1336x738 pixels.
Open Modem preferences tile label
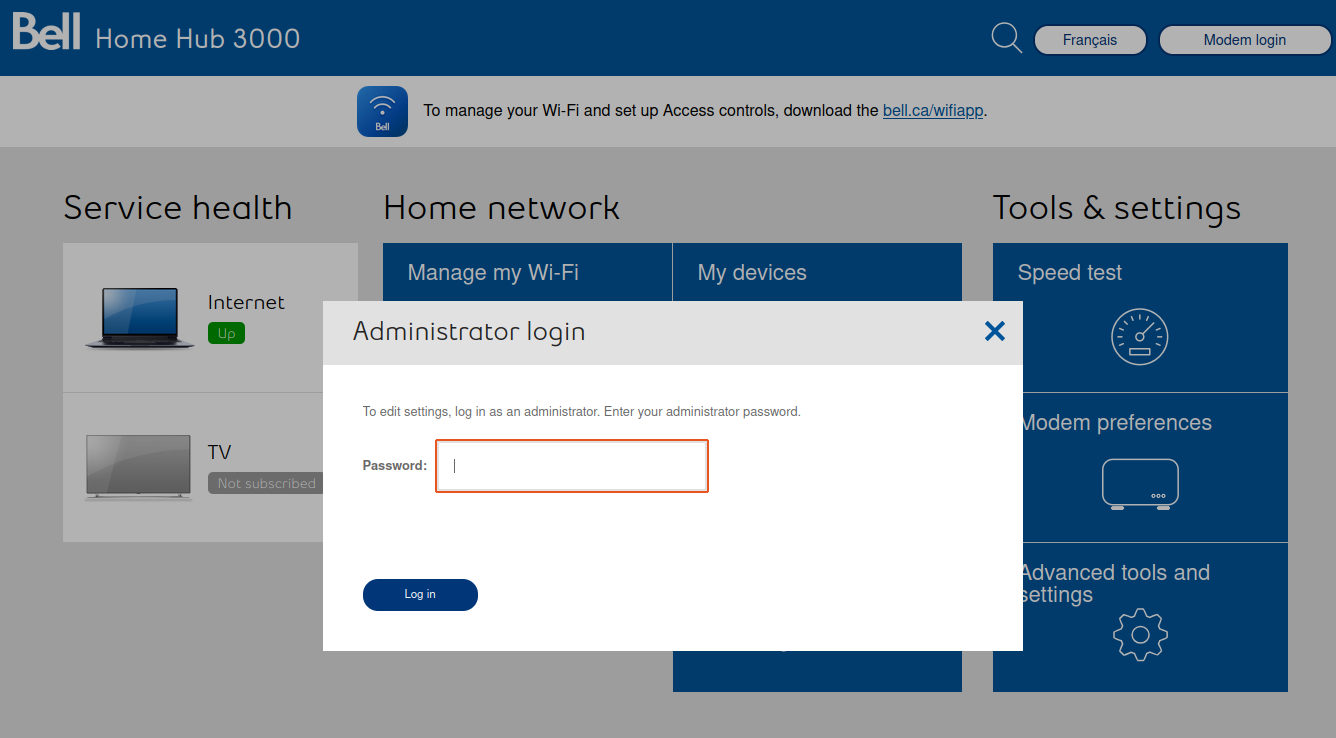coord(1115,422)
